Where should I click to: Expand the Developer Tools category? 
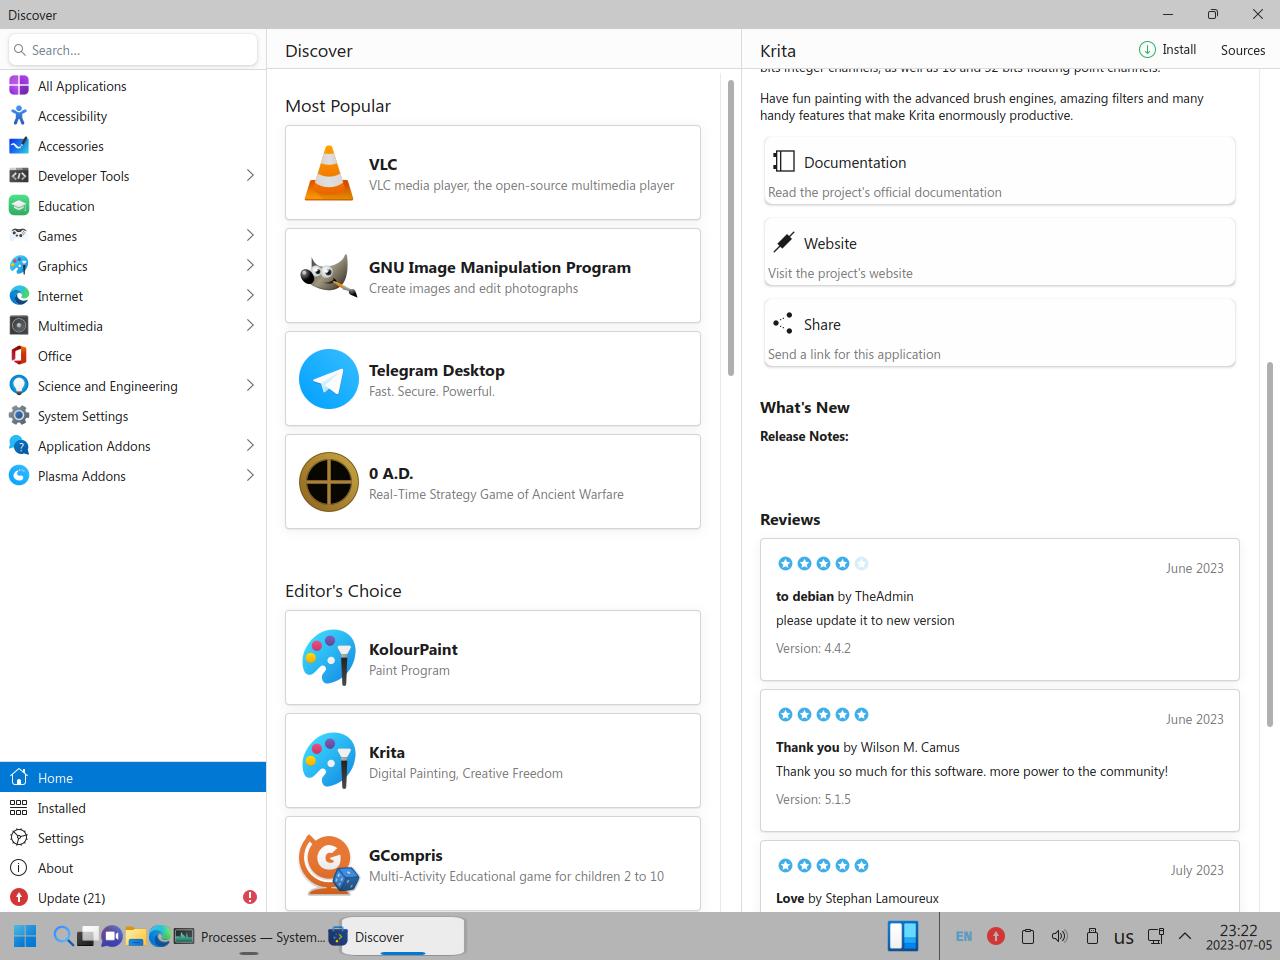250,176
